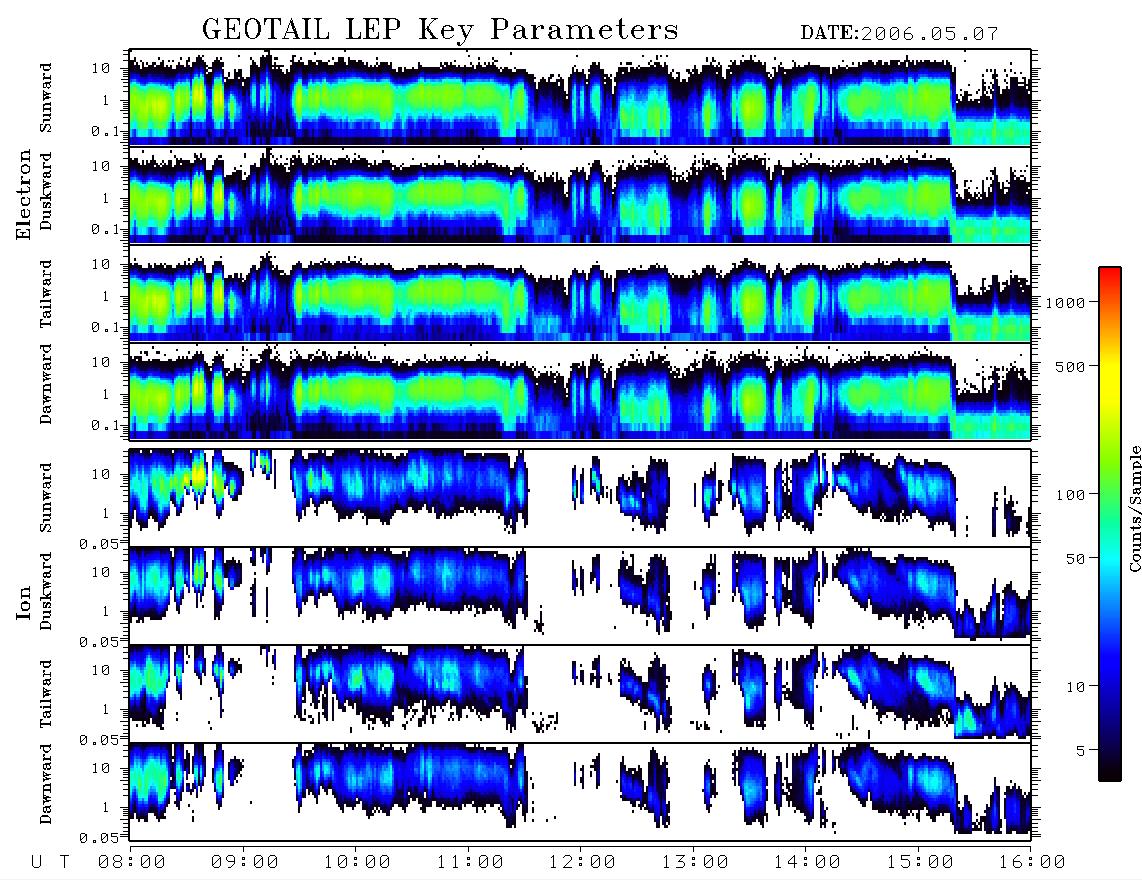Click the Electron Sunward spectrogram panel
The width and height of the screenshot is (1142, 880).
point(580,97)
